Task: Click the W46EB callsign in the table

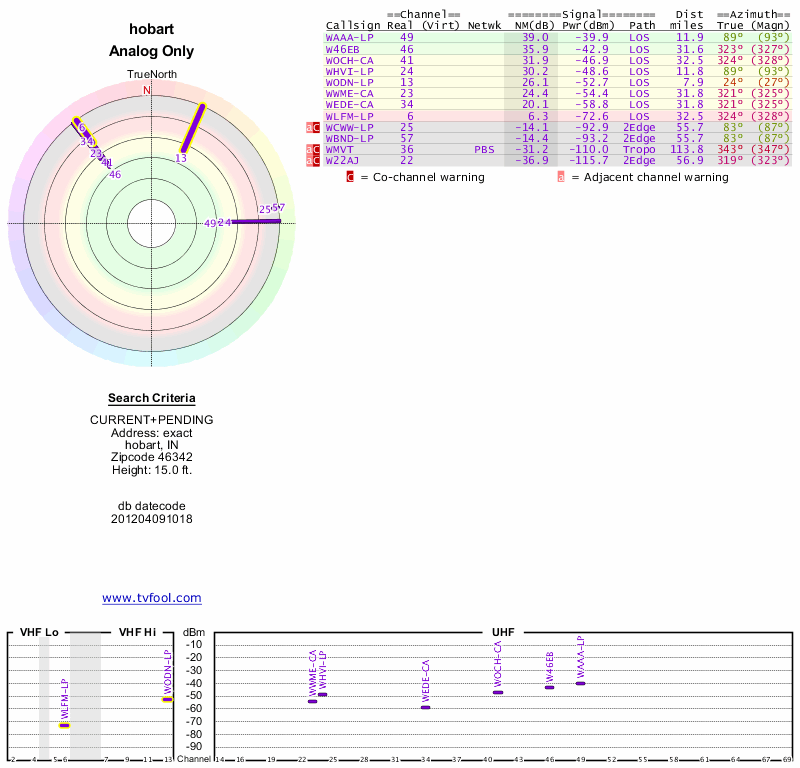Action: click(x=342, y=49)
